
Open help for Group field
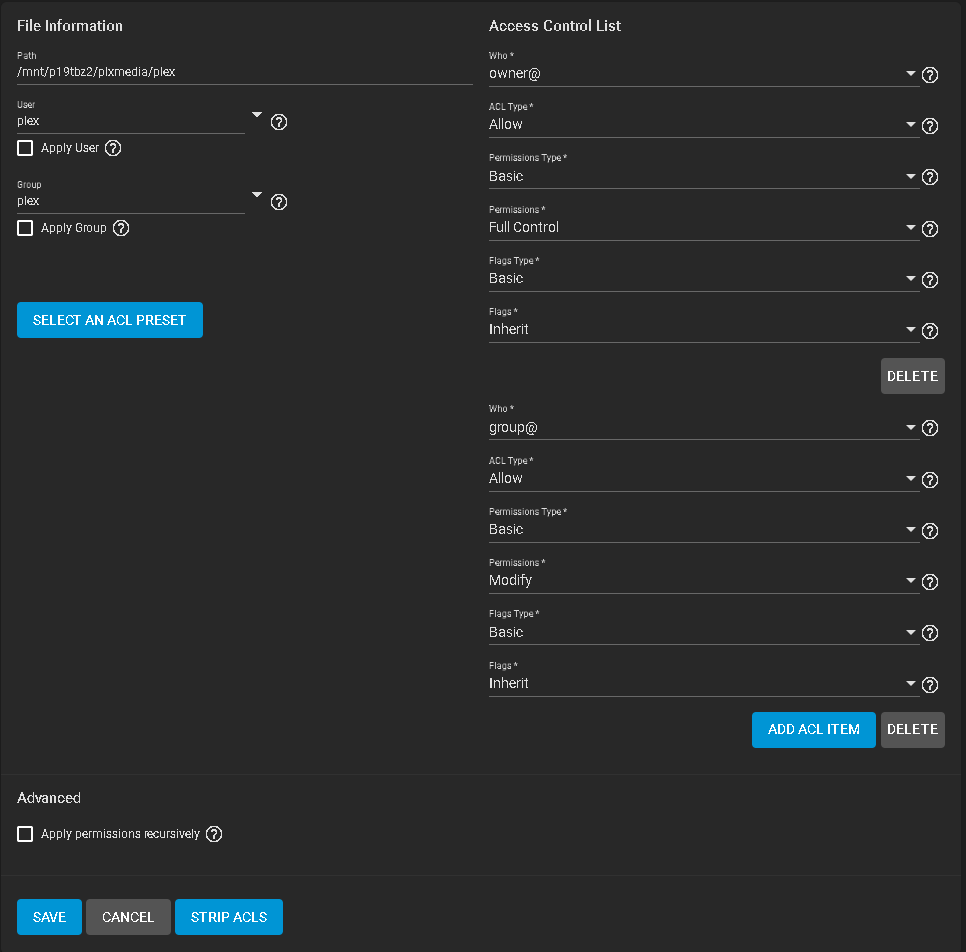[x=279, y=202]
